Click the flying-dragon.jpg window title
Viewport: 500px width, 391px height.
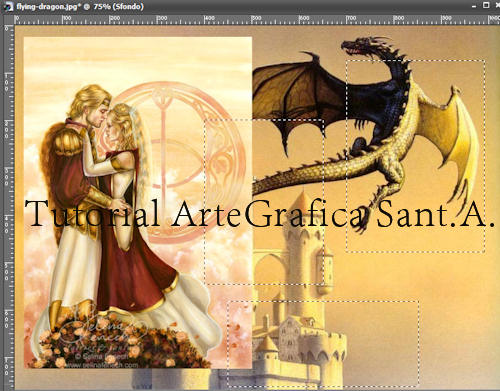(80, 6)
